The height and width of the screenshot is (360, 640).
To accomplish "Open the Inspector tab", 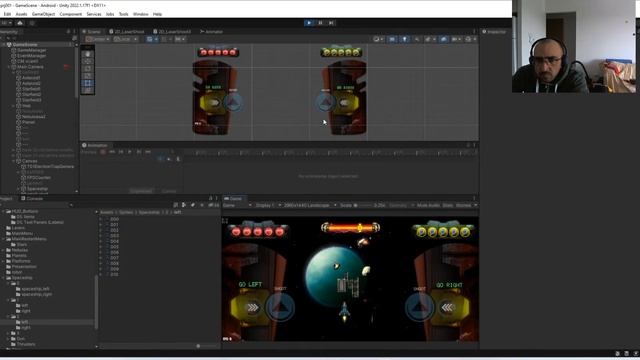I will click(494, 31).
